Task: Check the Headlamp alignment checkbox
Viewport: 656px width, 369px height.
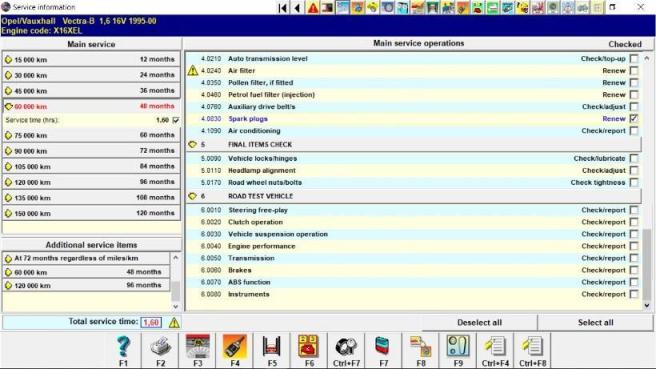Action: (x=634, y=171)
